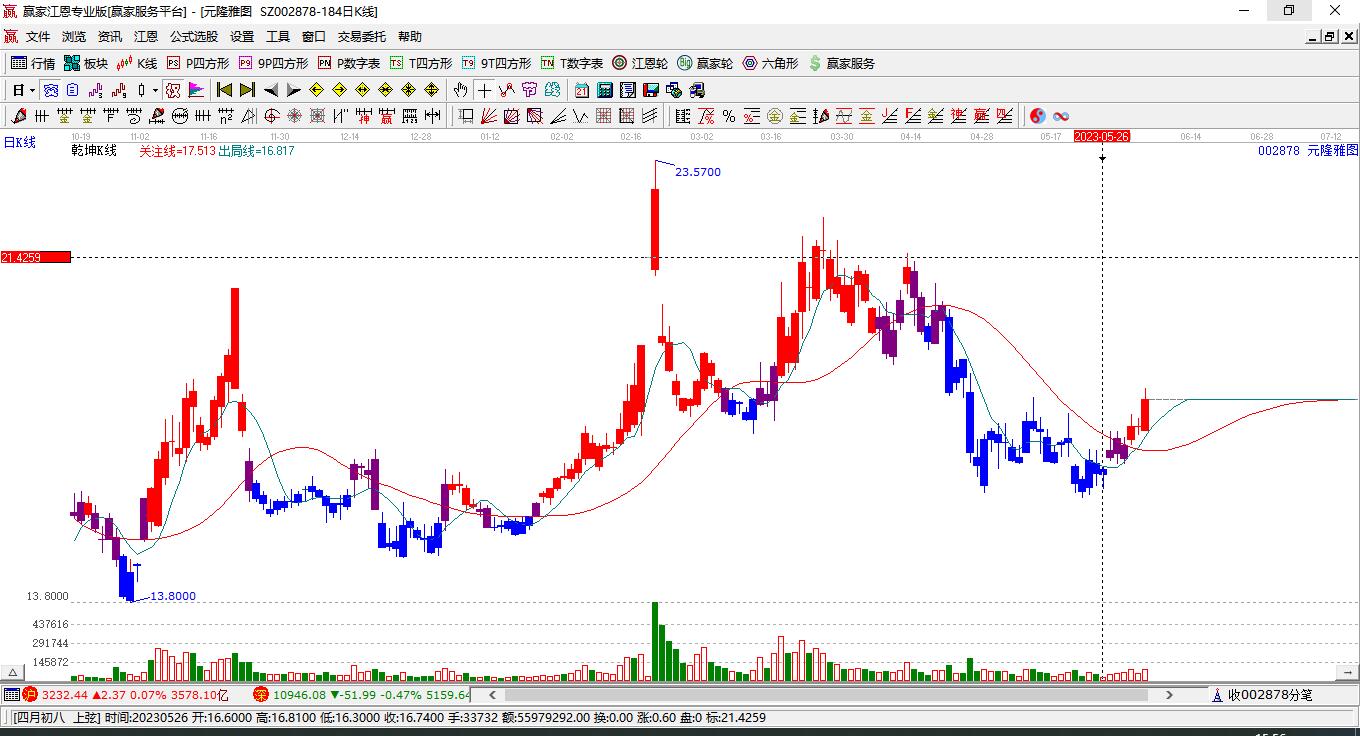Click the gold 金 coin circle icon
This screenshot has height=736, width=1360.
(x=775, y=116)
